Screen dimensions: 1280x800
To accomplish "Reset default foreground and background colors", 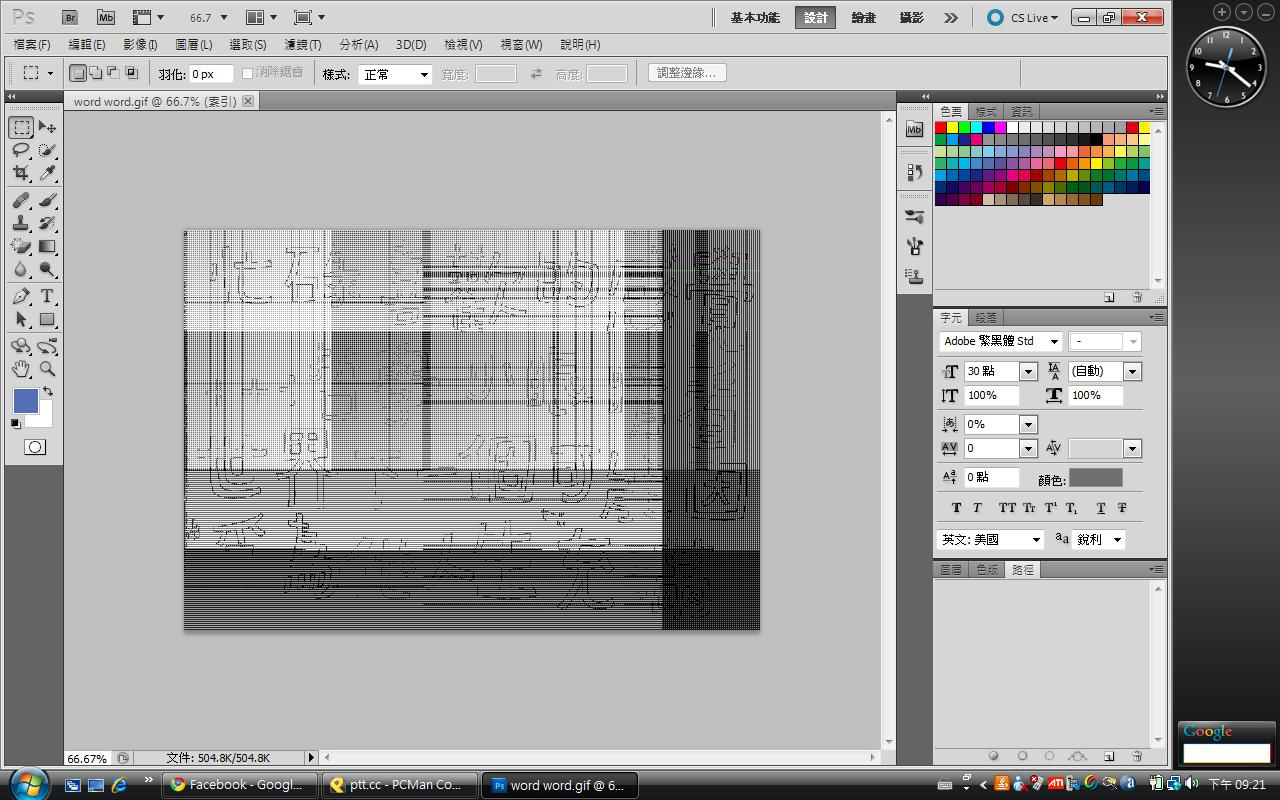I will click(15, 423).
